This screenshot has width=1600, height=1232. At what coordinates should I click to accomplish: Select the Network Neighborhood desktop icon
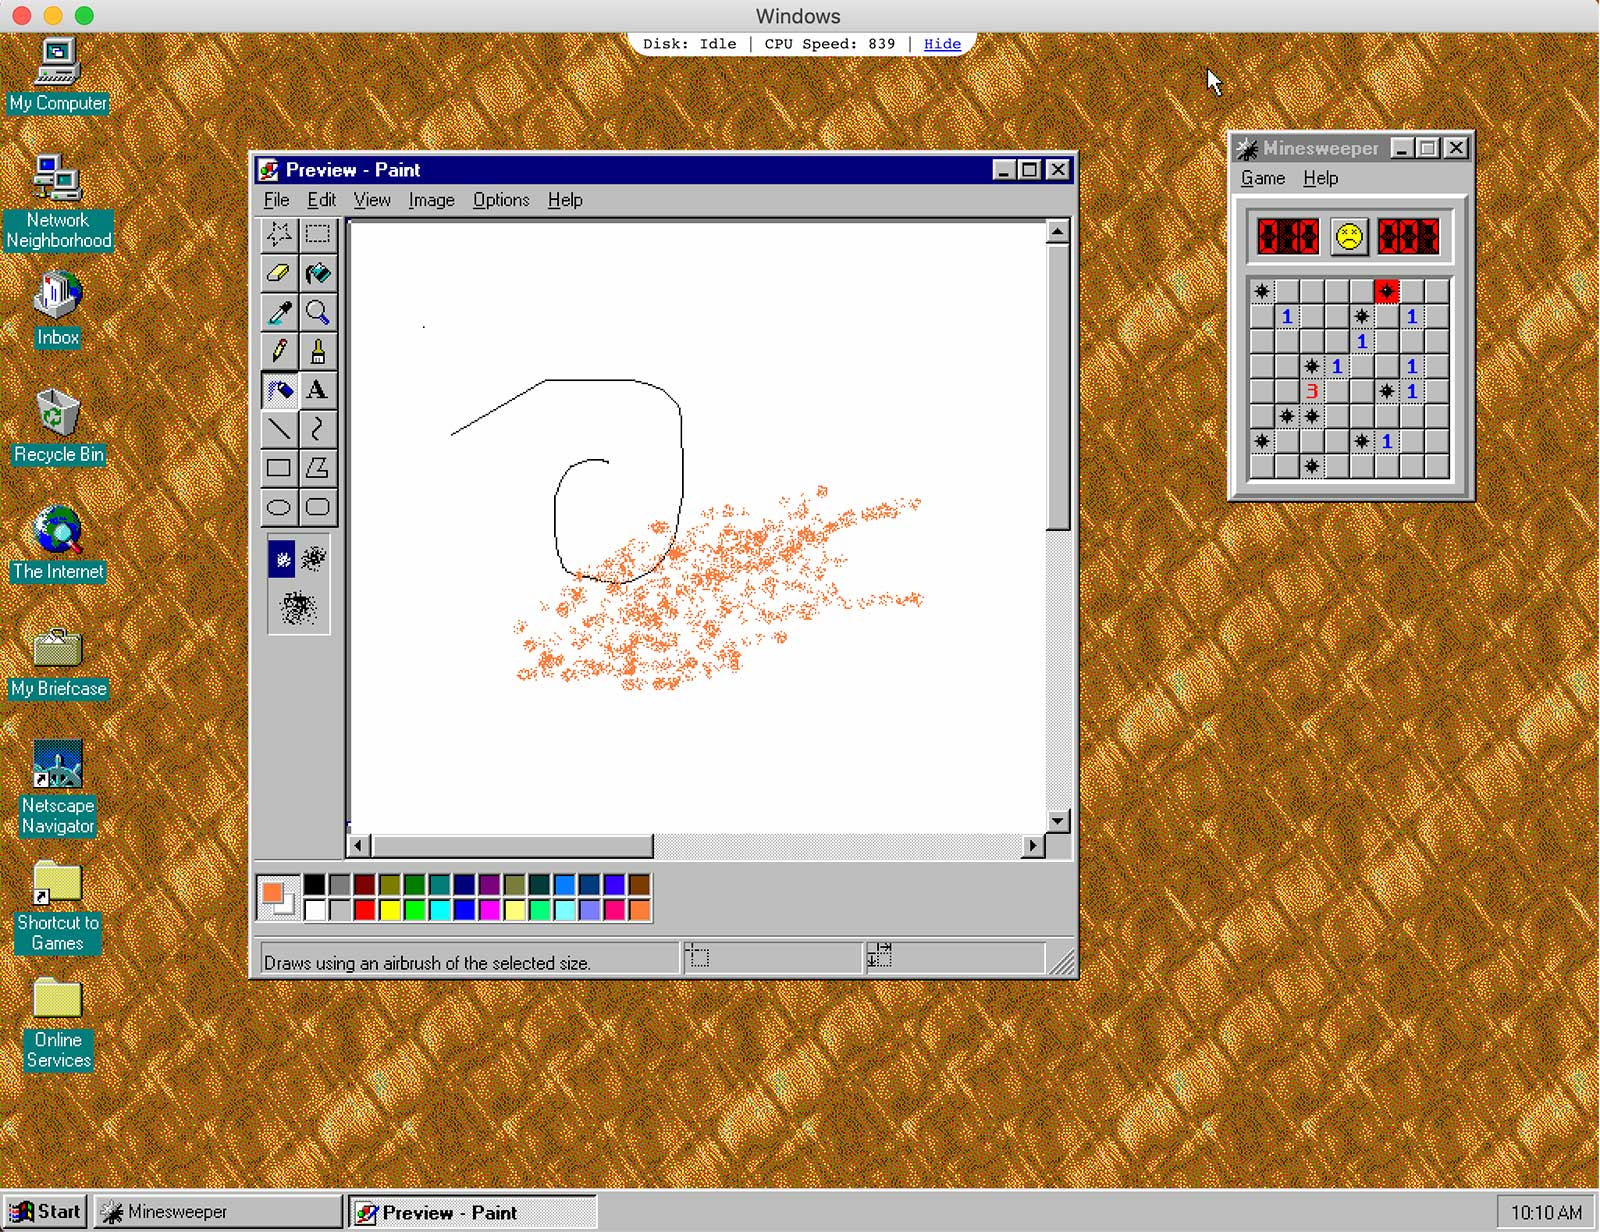58,202
